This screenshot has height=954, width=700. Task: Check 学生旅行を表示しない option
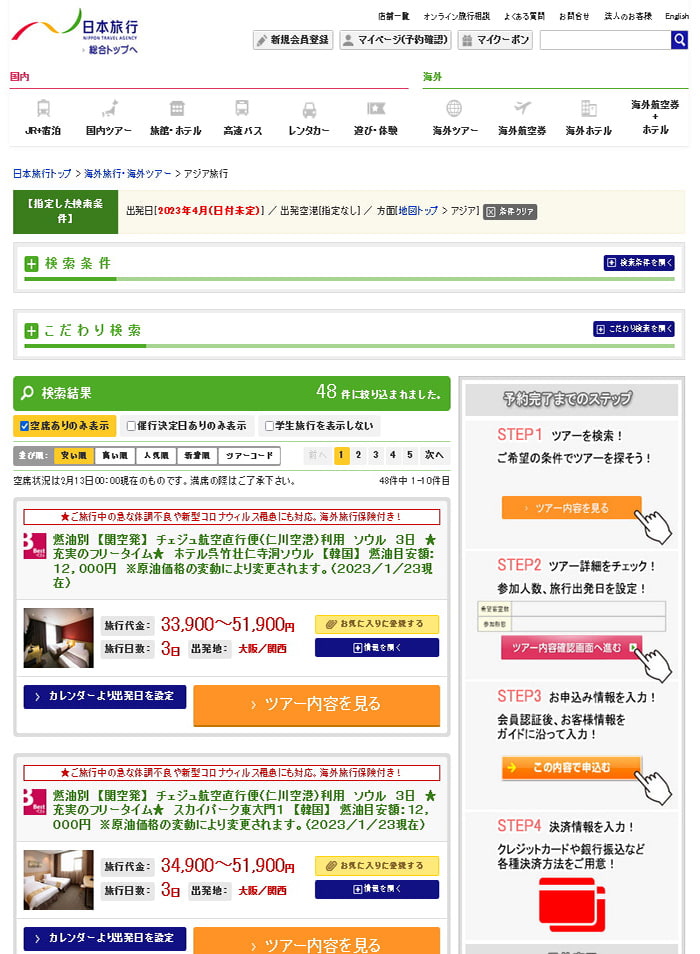pos(269,426)
